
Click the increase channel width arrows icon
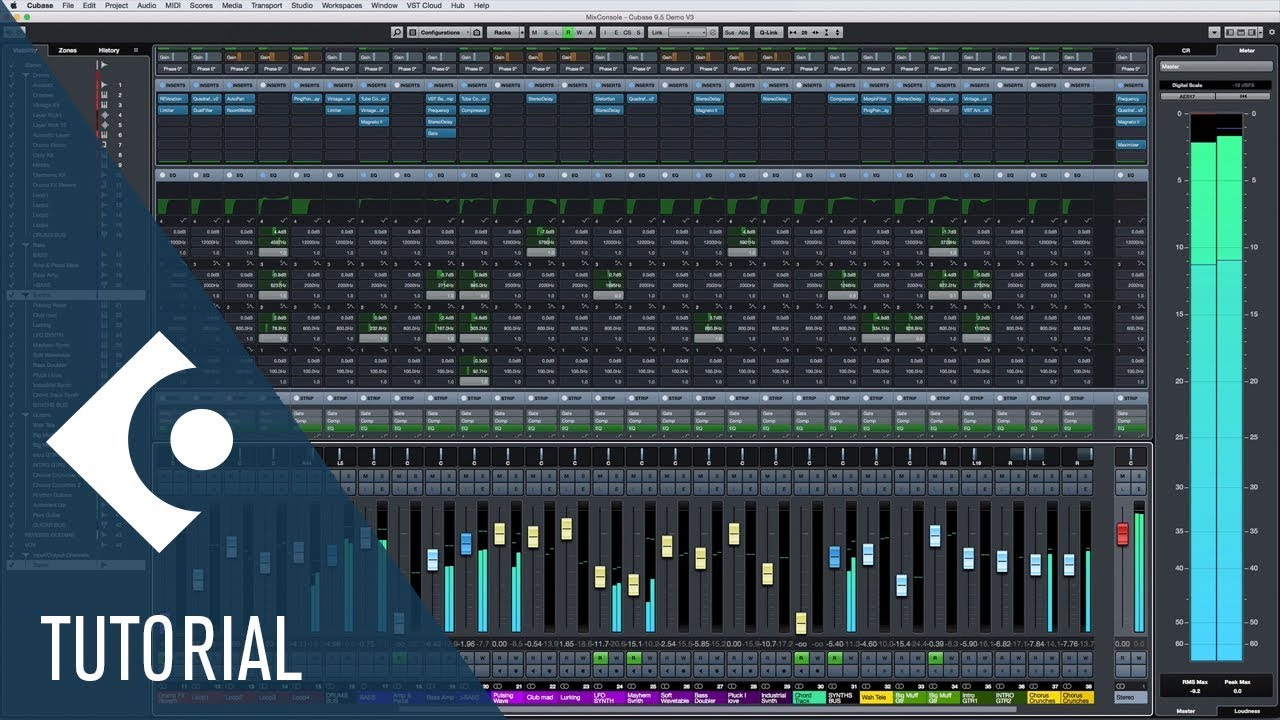coord(815,32)
